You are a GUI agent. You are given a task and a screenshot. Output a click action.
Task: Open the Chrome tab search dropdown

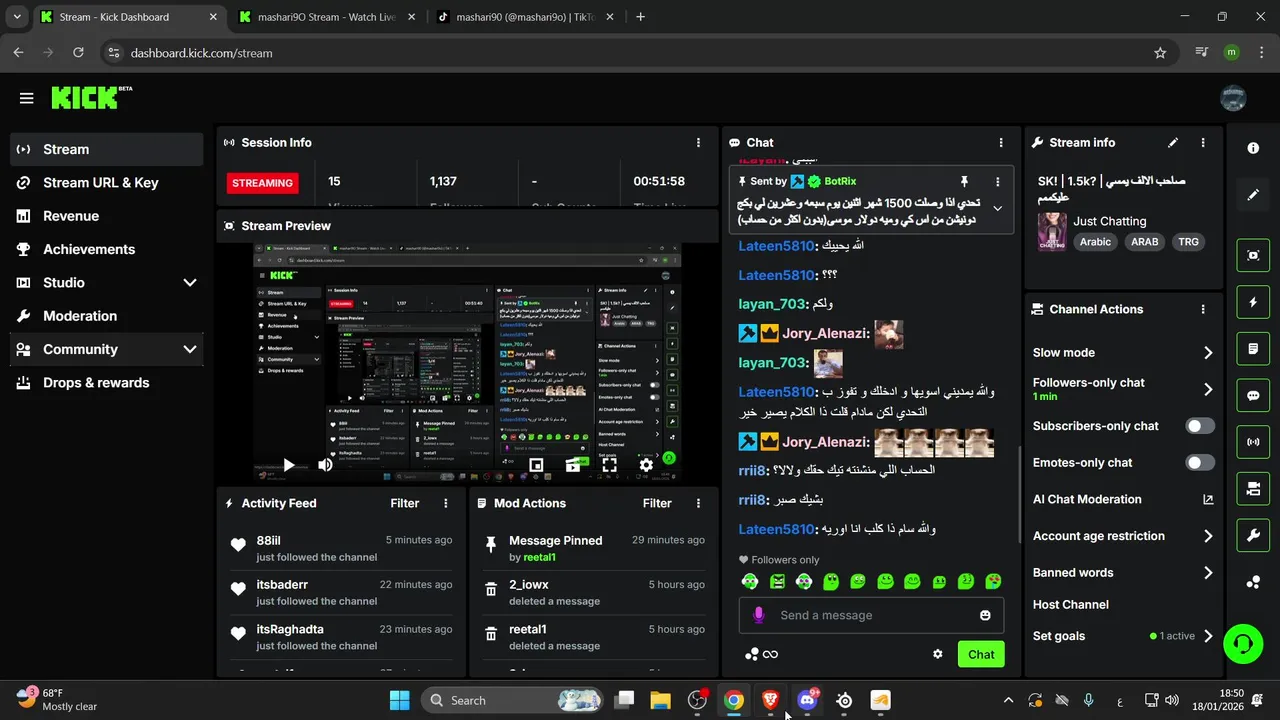[x=16, y=17]
